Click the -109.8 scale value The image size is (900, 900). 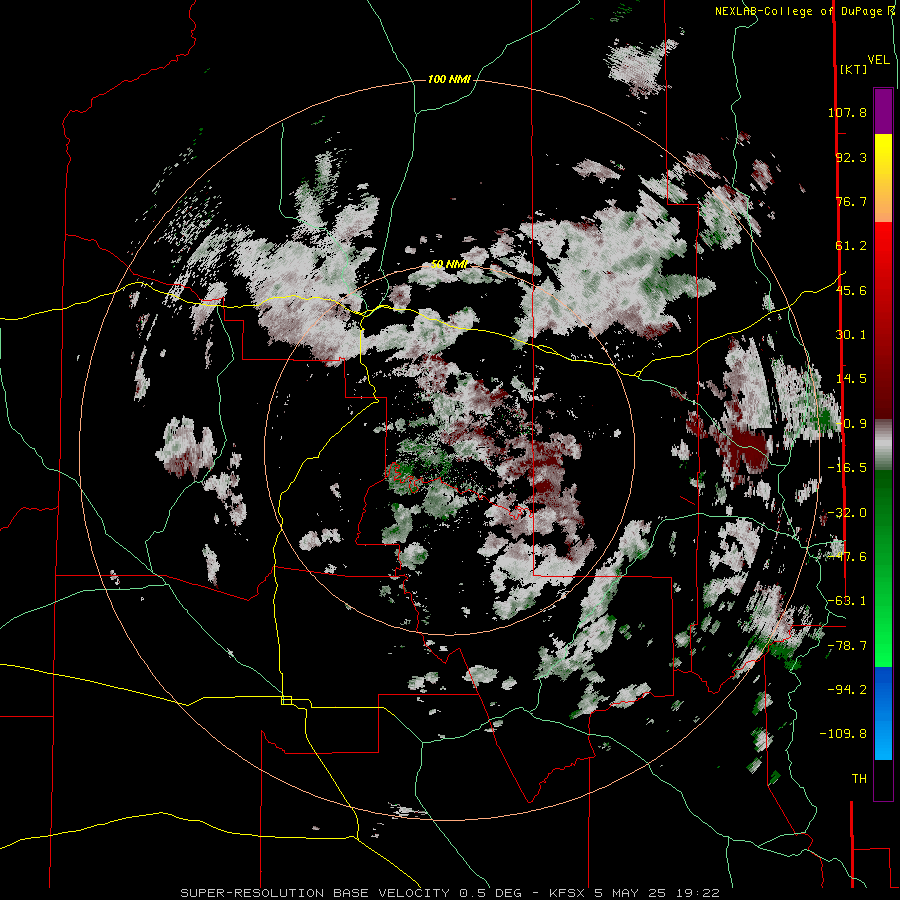843,734
